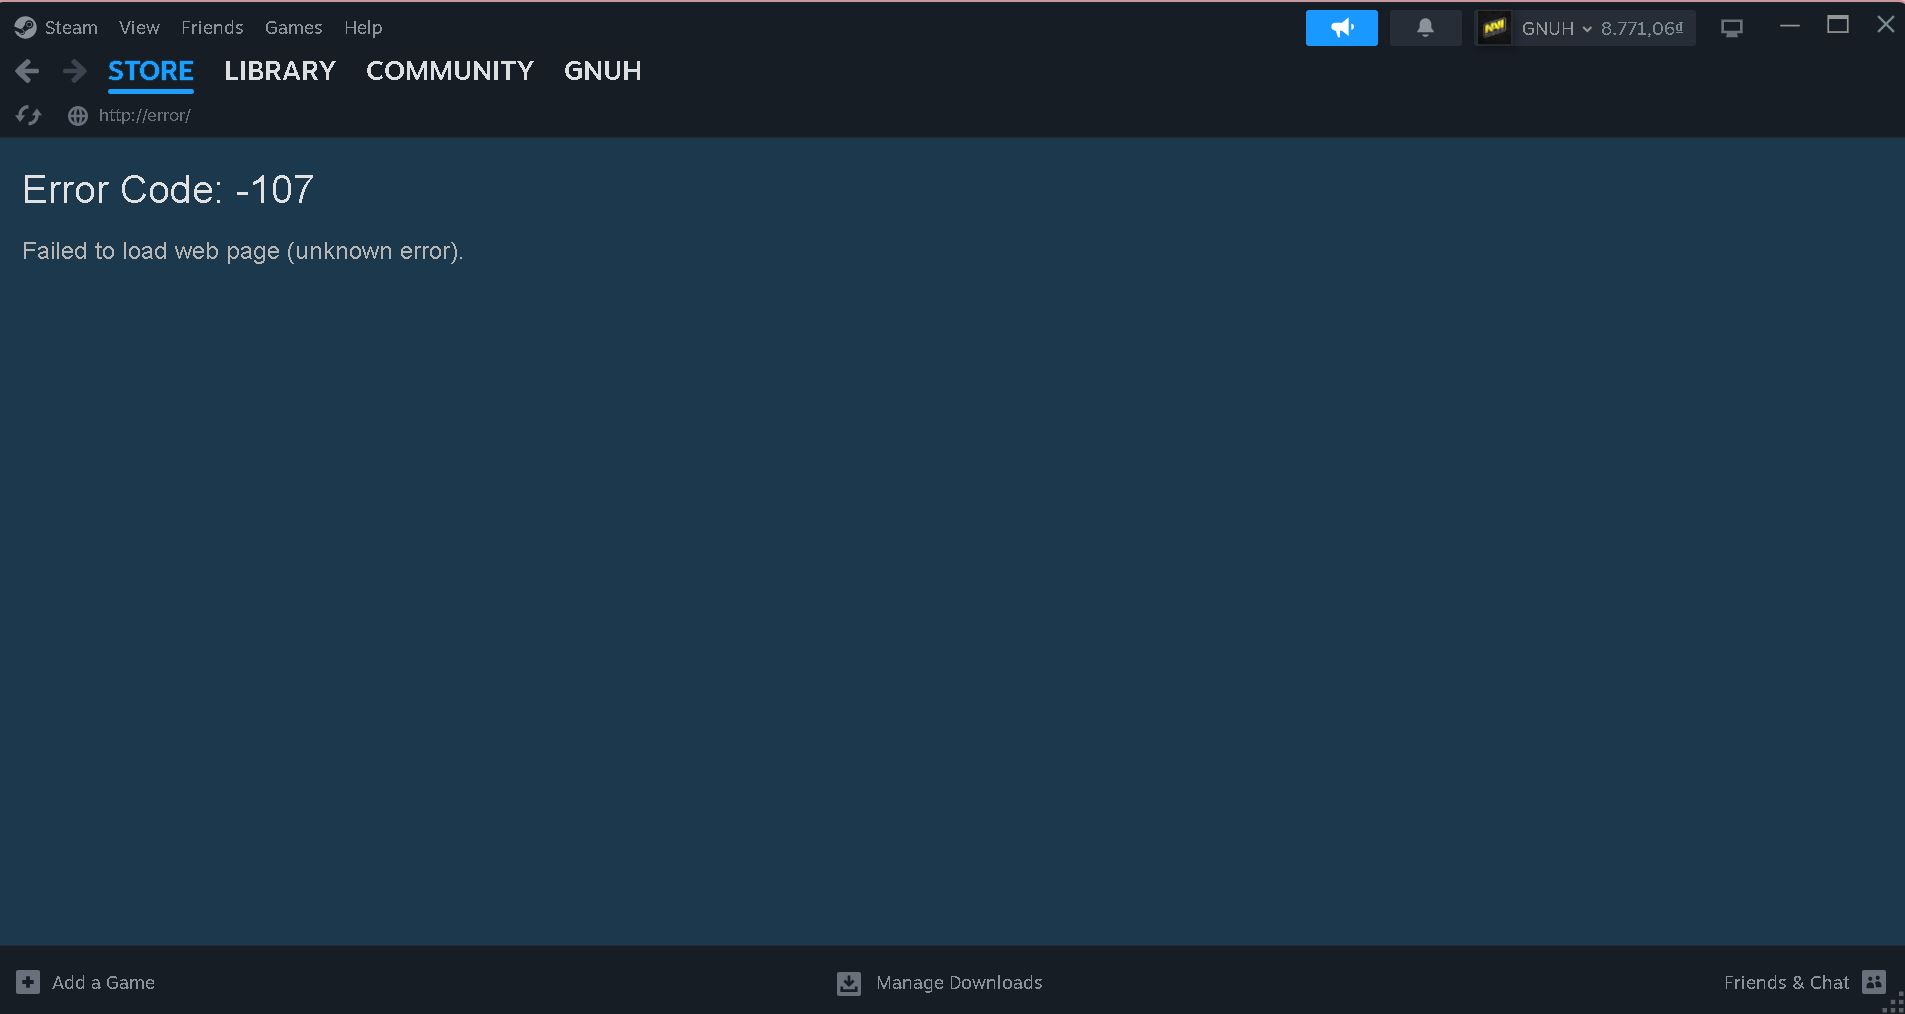This screenshot has width=1905, height=1014.
Task: Click the Remote Play monitor icon
Action: 1732,27
